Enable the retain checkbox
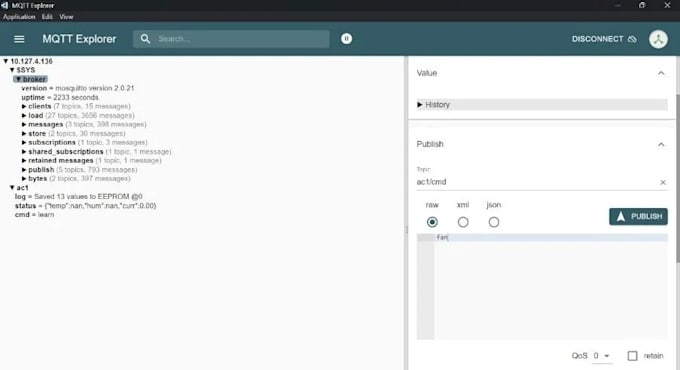680x370 pixels. pos(632,356)
